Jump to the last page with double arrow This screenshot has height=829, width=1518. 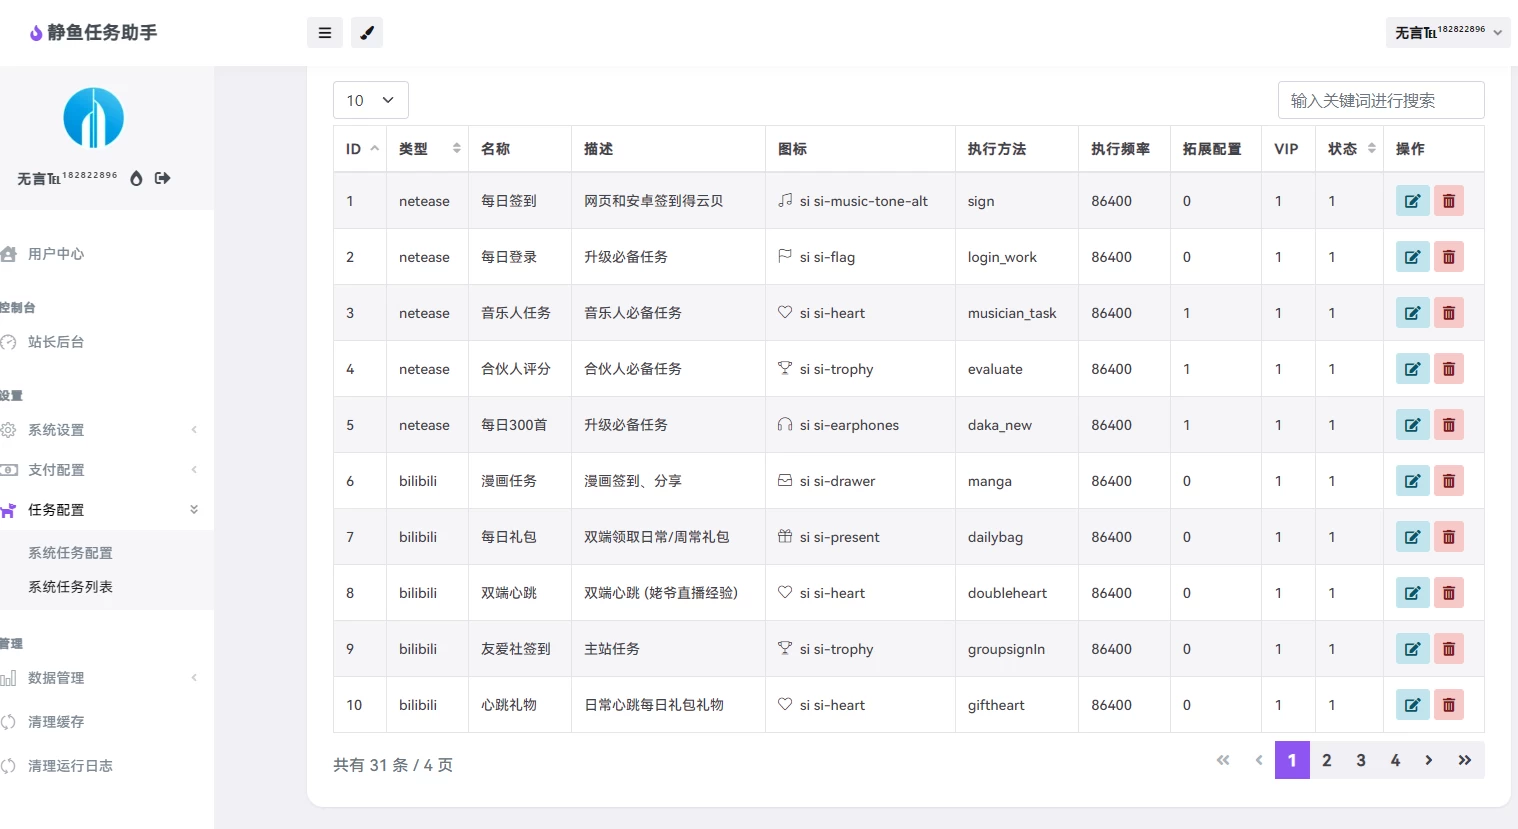click(1464, 761)
